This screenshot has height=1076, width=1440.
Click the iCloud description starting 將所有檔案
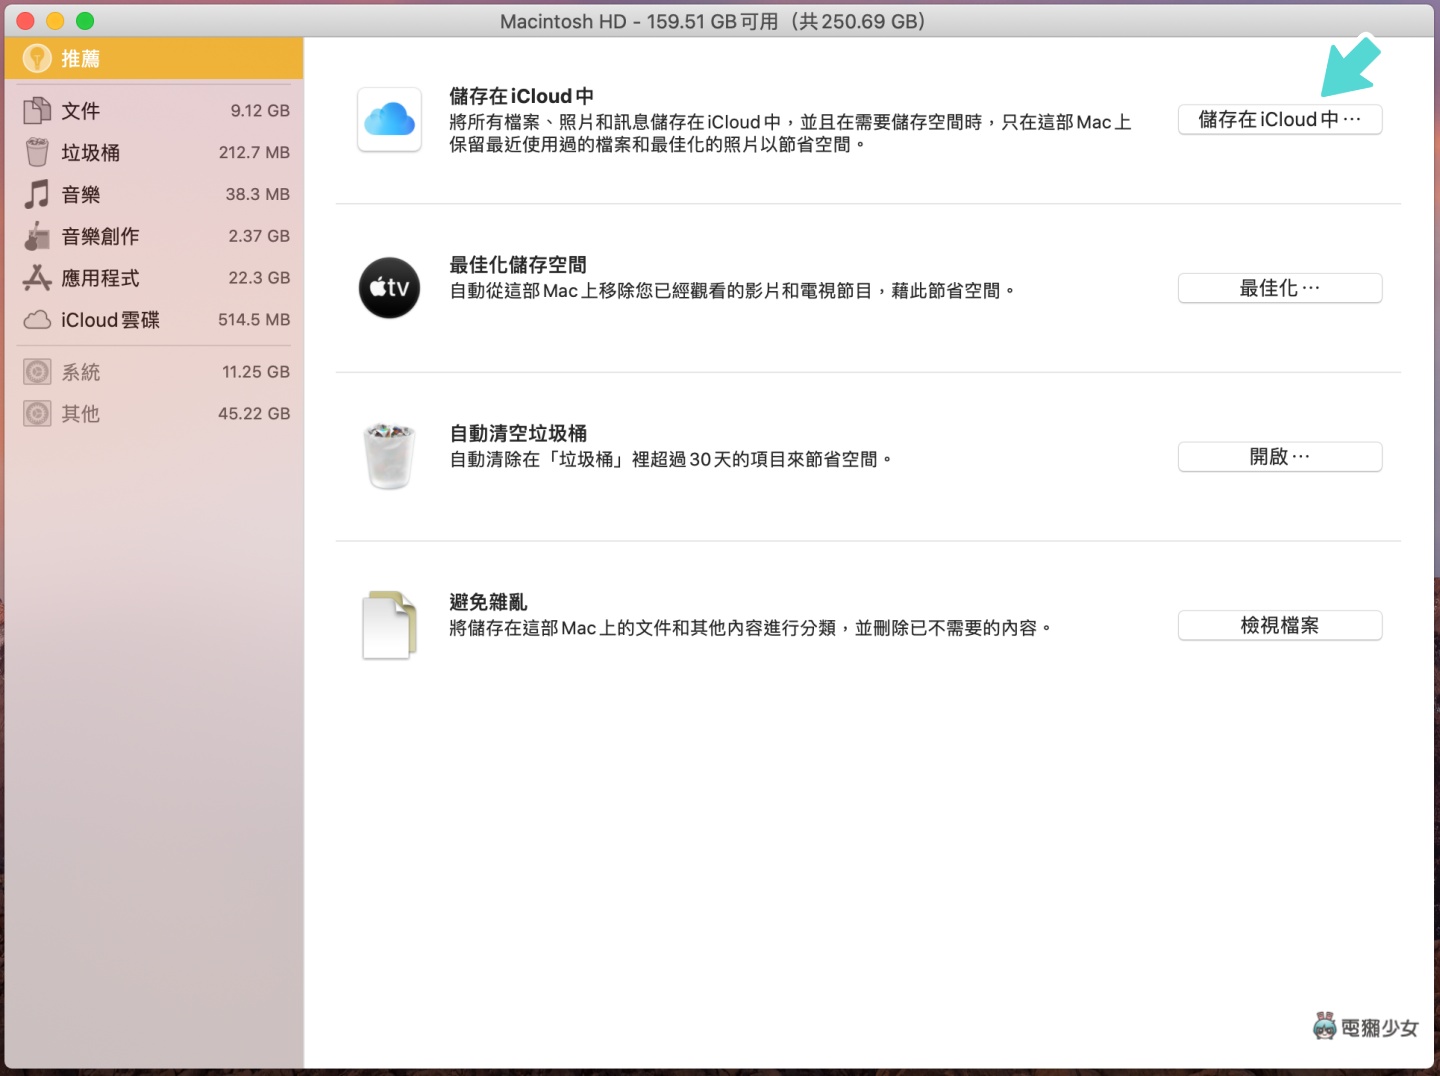click(790, 133)
